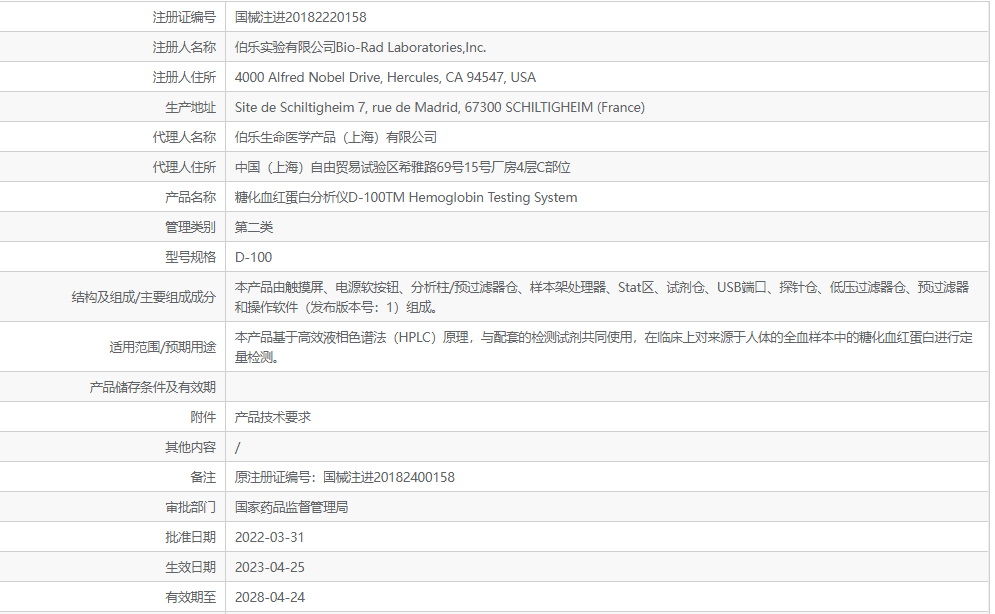Viewport: 995px width, 614px height.
Task: Click the 生产地址 label
Action: pos(190,107)
